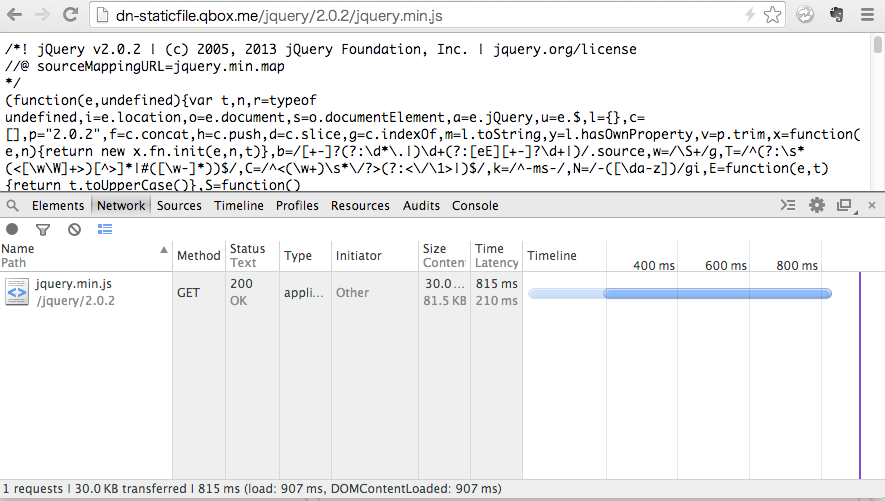This screenshot has width=885, height=501.
Task: Click the page vertical scrollbar thumb
Action: (x=877, y=45)
